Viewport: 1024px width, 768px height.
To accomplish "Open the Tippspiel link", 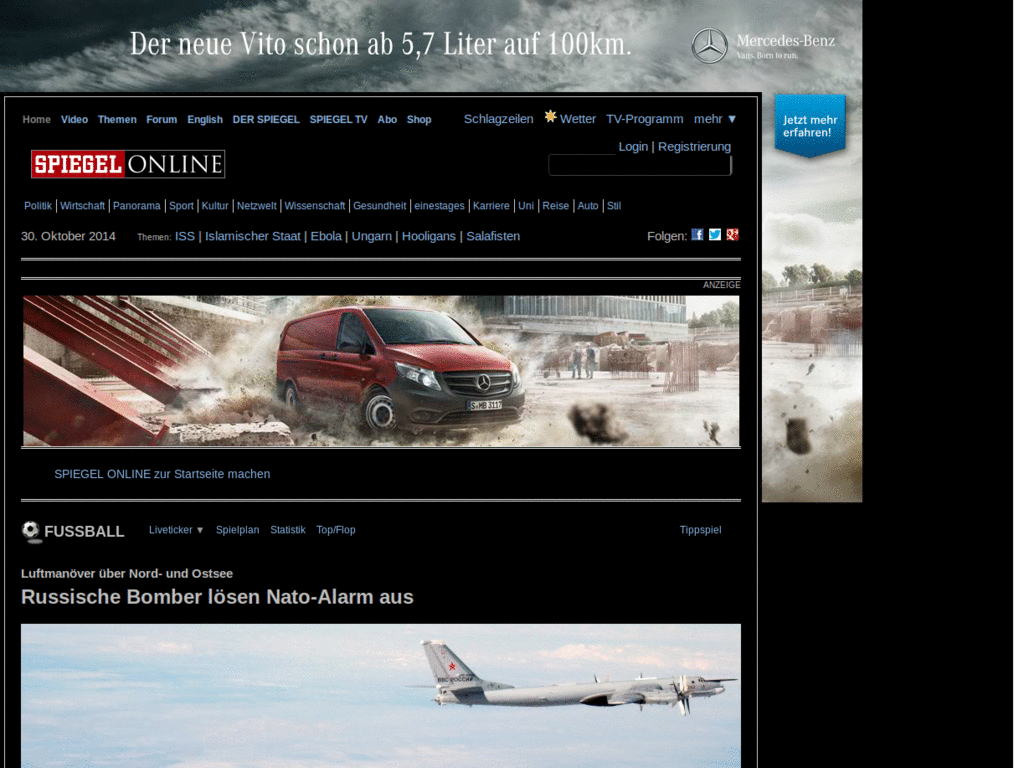I will (x=701, y=530).
